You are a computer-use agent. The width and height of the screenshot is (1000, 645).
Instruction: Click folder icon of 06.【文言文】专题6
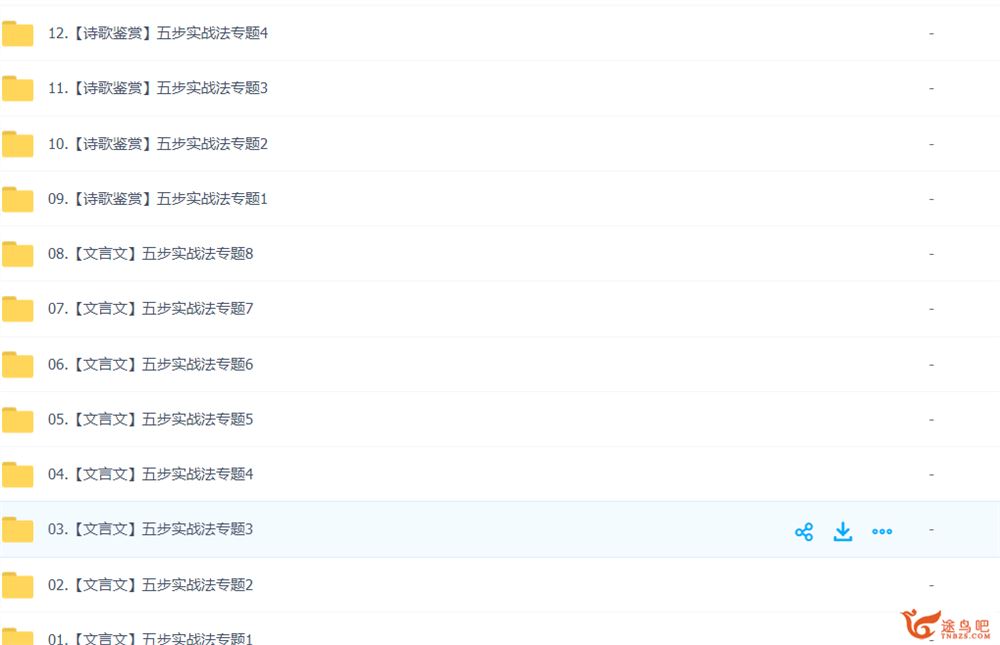pos(18,364)
